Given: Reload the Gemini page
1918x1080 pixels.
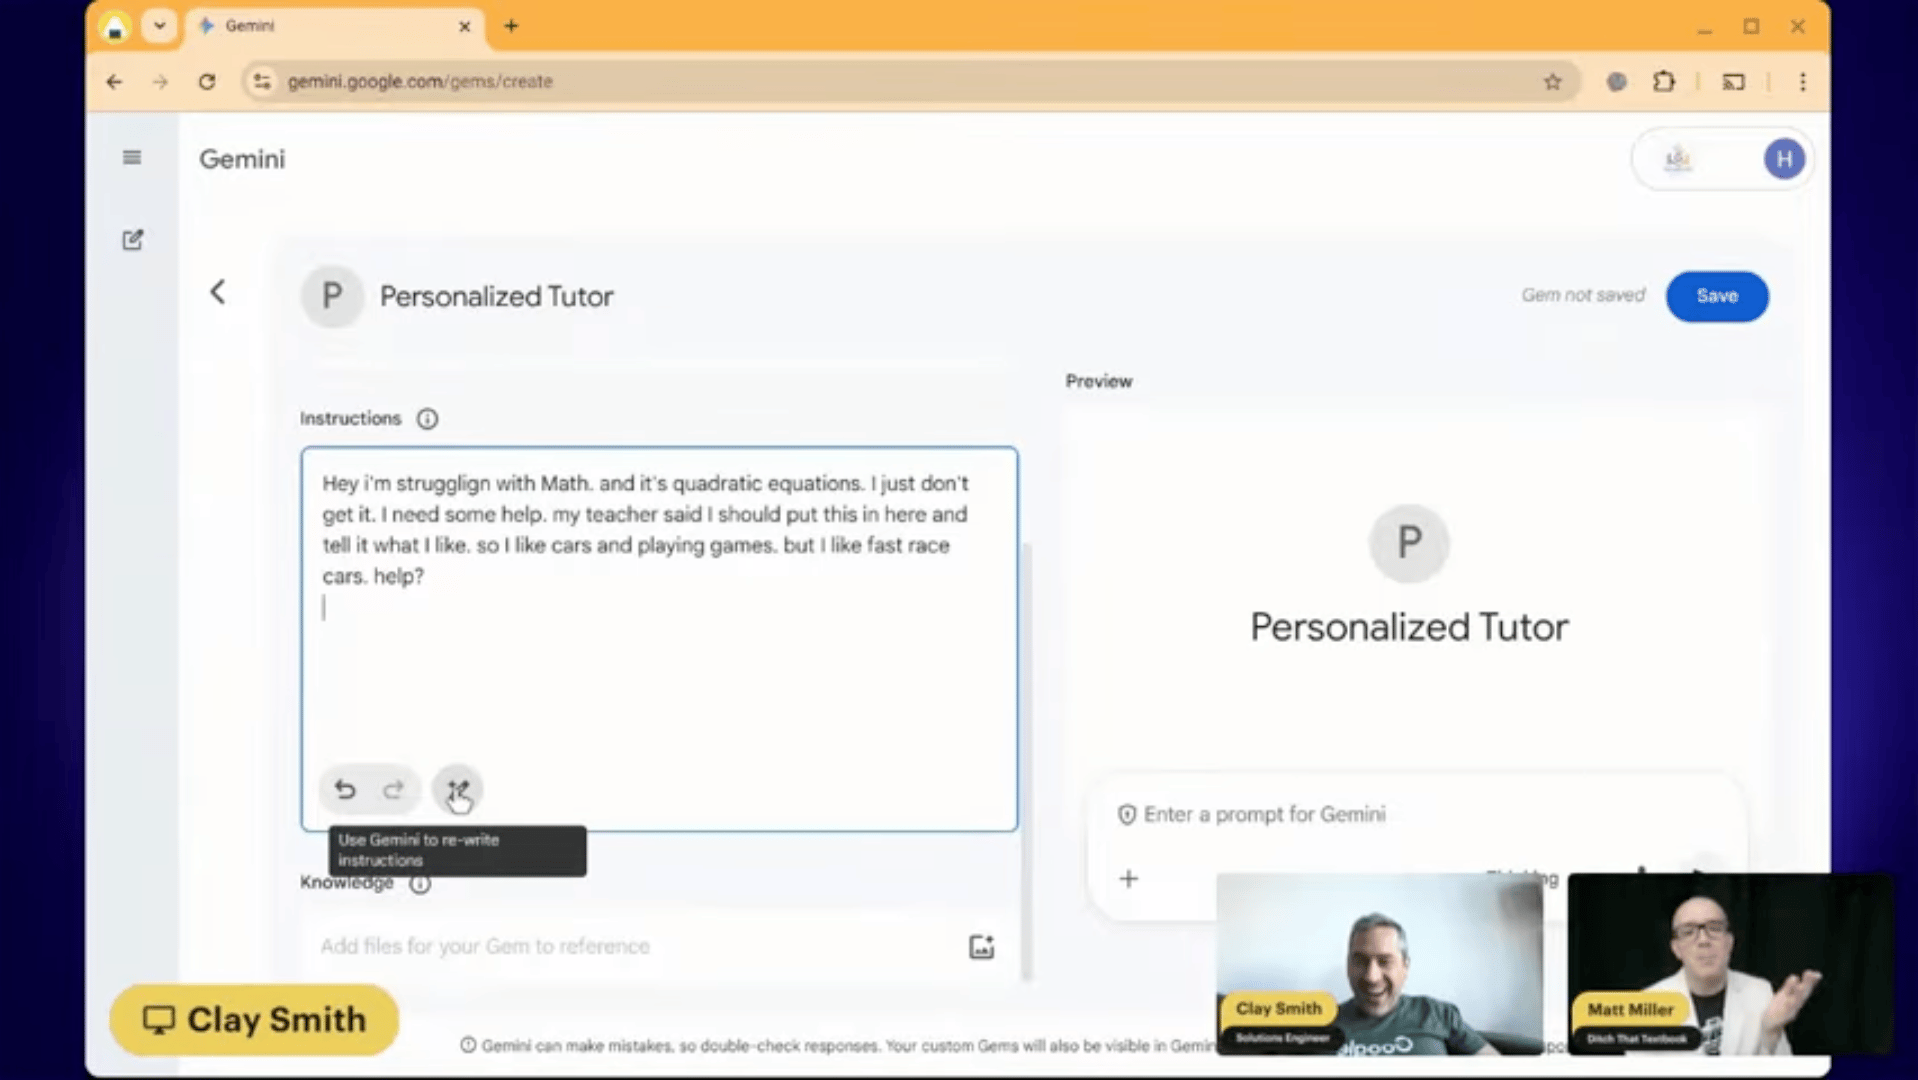Looking at the screenshot, I should point(207,82).
